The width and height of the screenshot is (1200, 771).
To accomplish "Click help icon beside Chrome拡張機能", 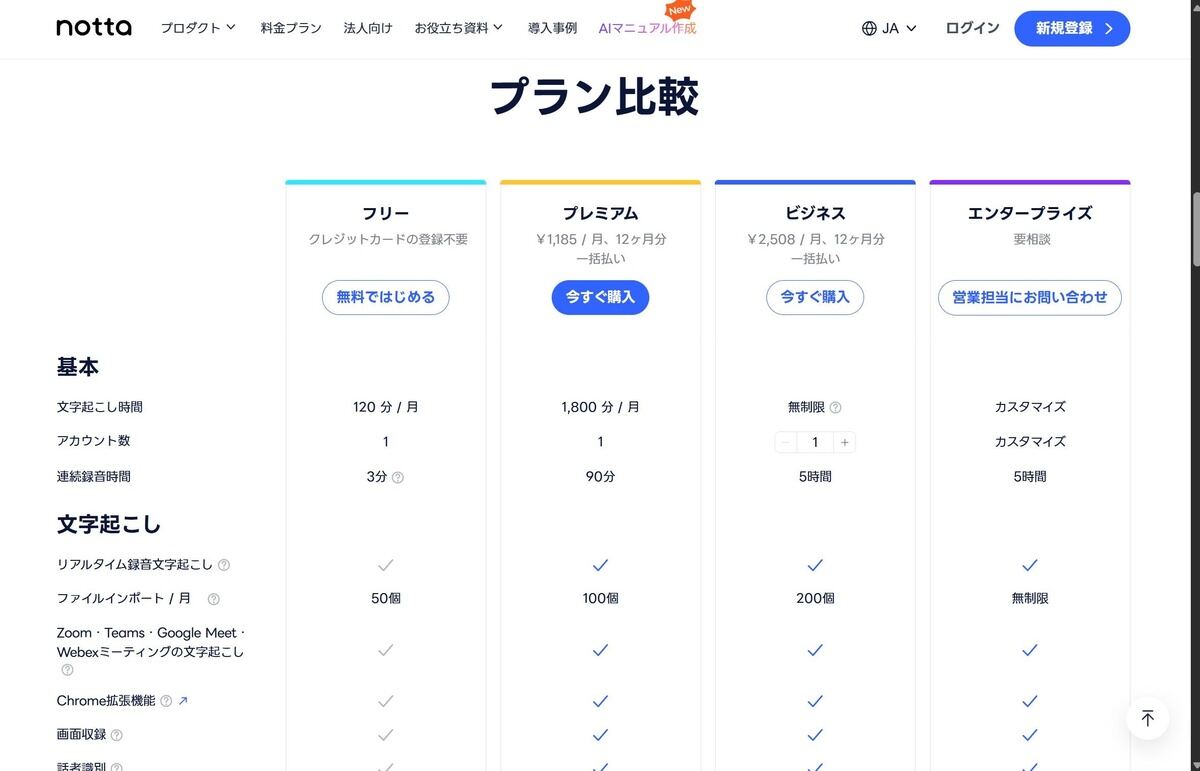I will pyautogui.click(x=166, y=701).
